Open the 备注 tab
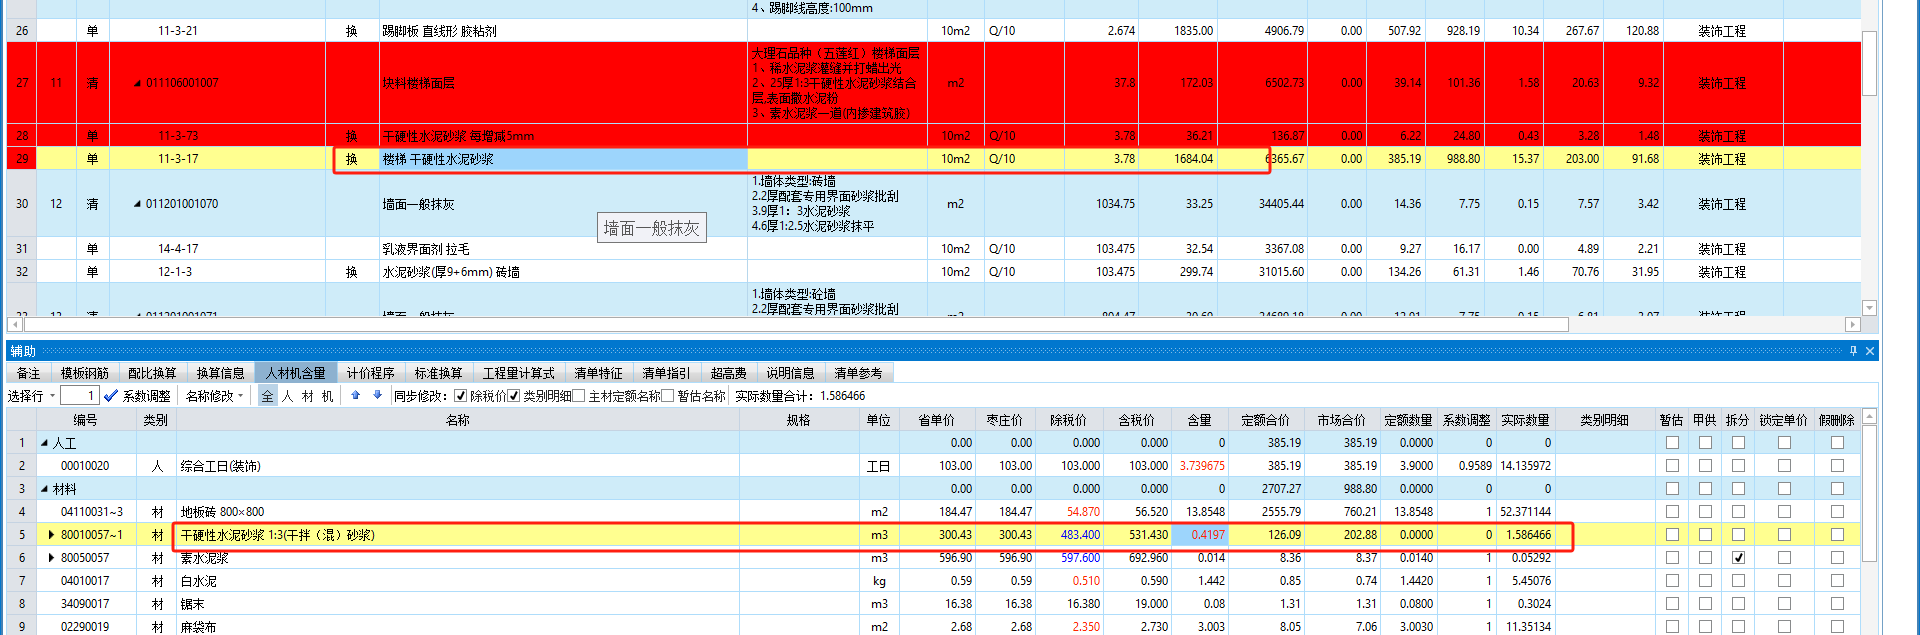1920x635 pixels. pyautogui.click(x=29, y=373)
